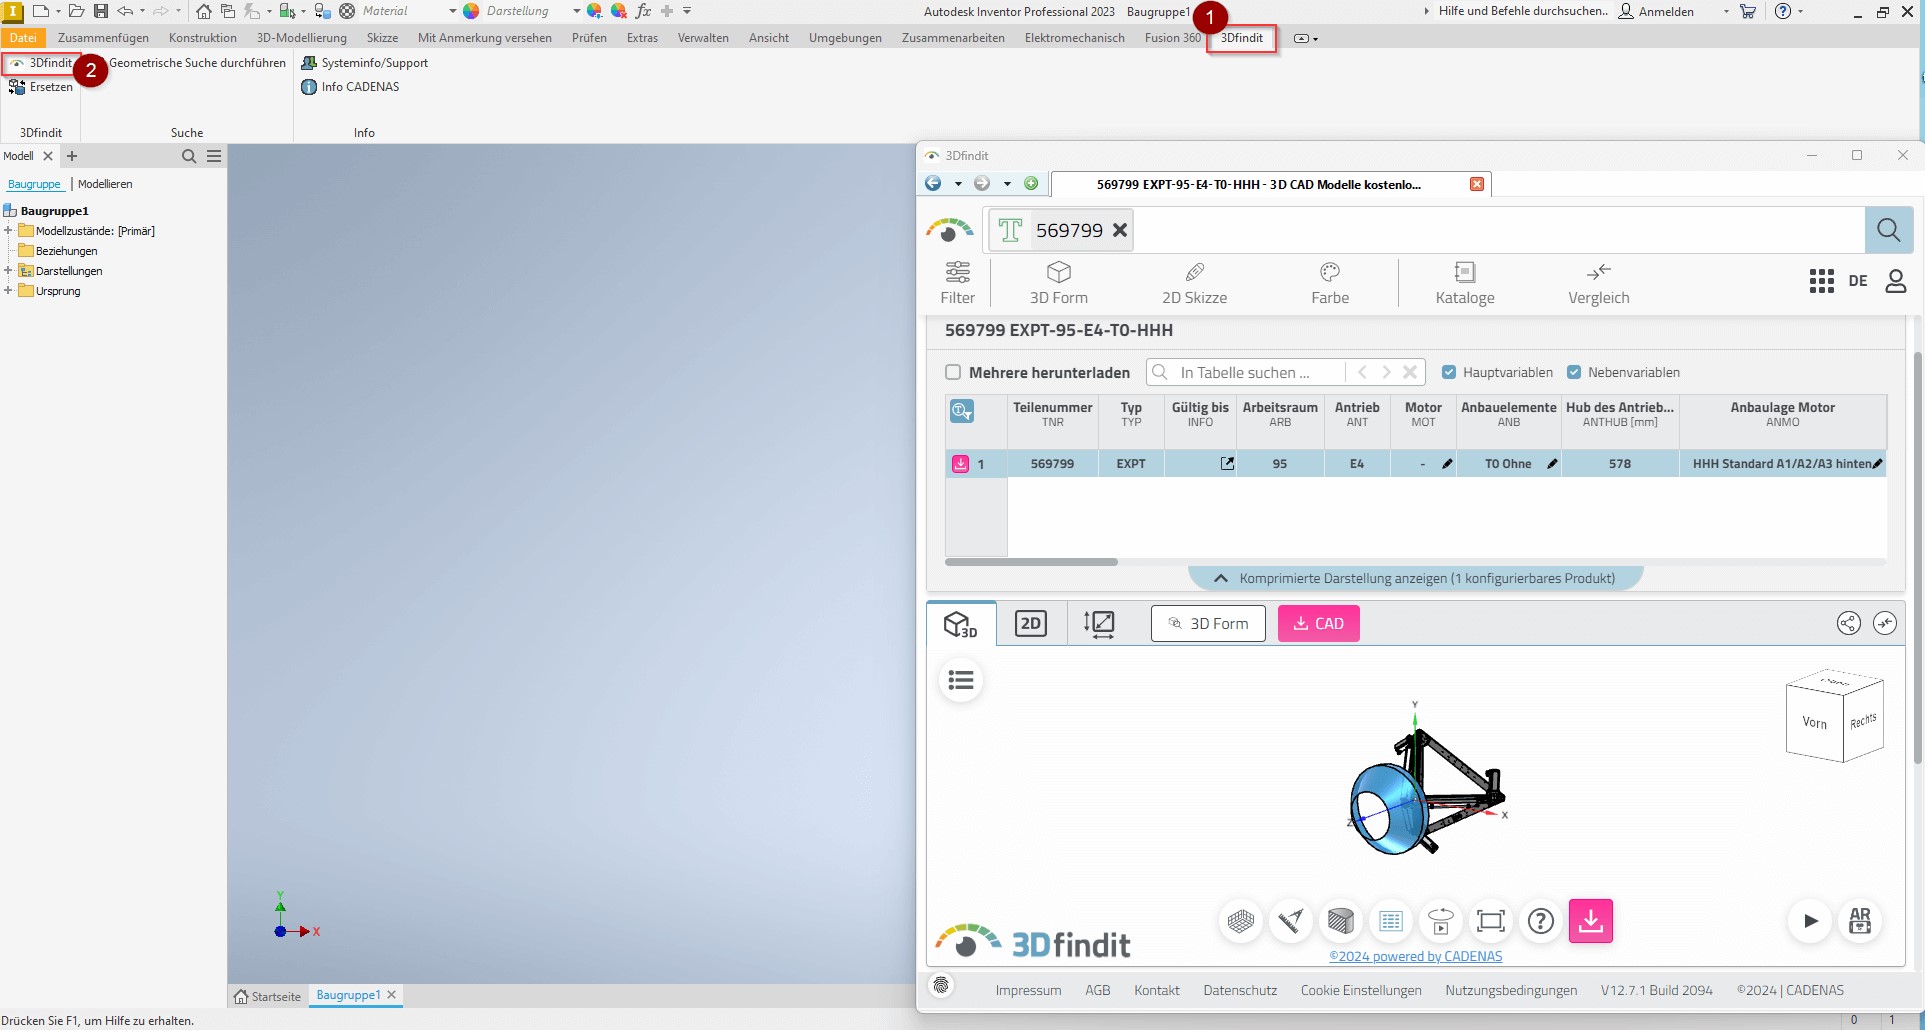
Task: Click the pink CAD download button
Action: coord(1318,622)
